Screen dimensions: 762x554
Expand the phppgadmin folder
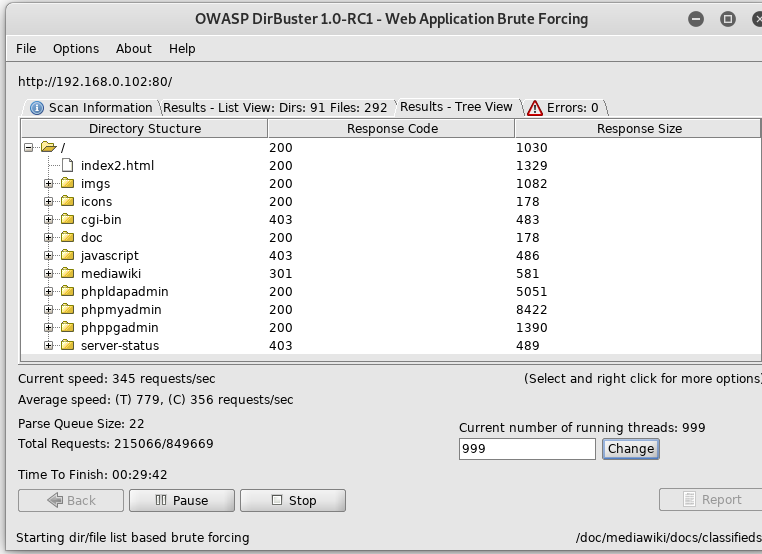tap(48, 327)
